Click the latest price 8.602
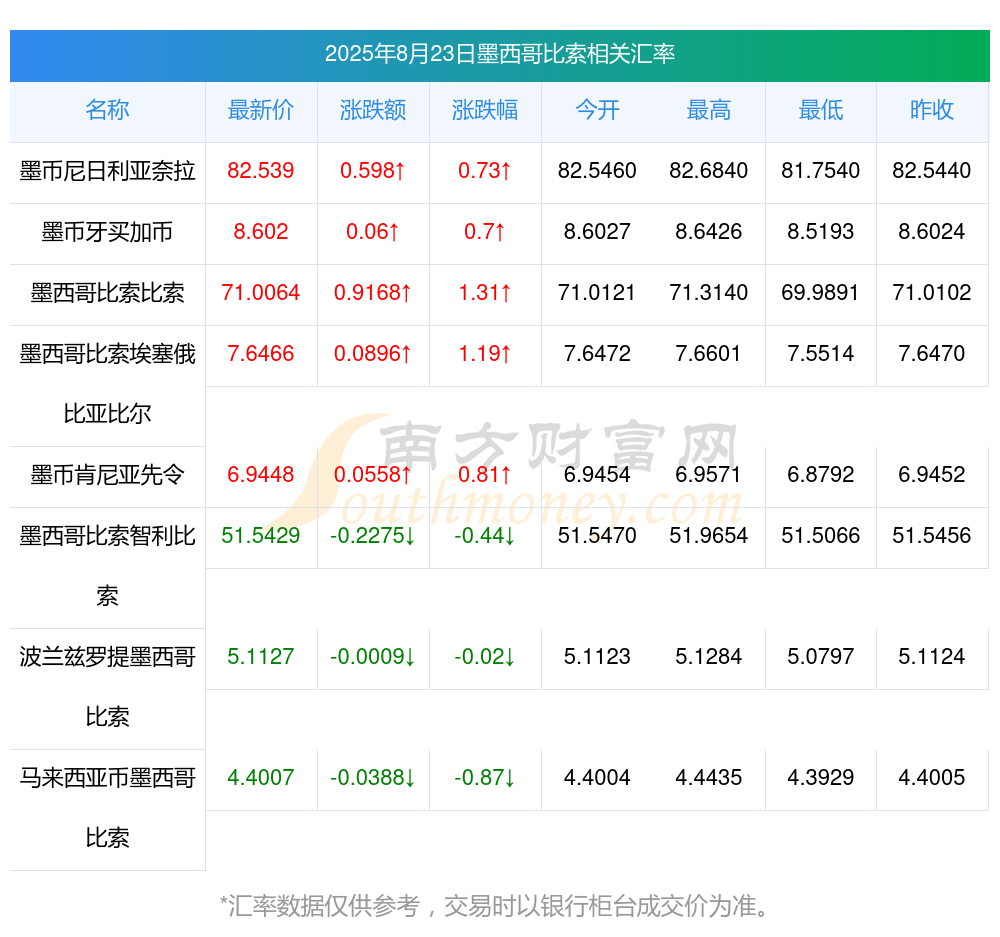Image resolution: width=1000 pixels, height=937 pixels. pyautogui.click(x=261, y=232)
